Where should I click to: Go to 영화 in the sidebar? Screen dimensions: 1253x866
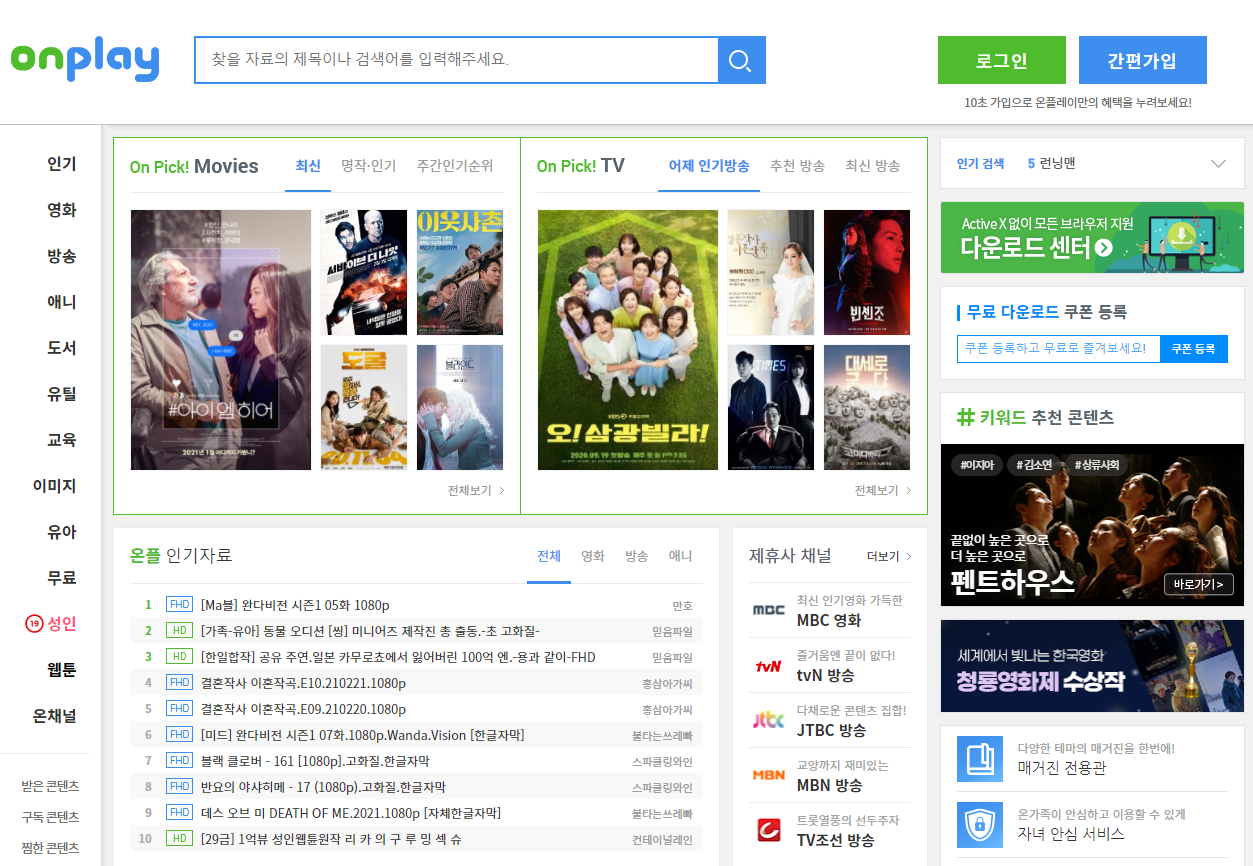coord(62,210)
